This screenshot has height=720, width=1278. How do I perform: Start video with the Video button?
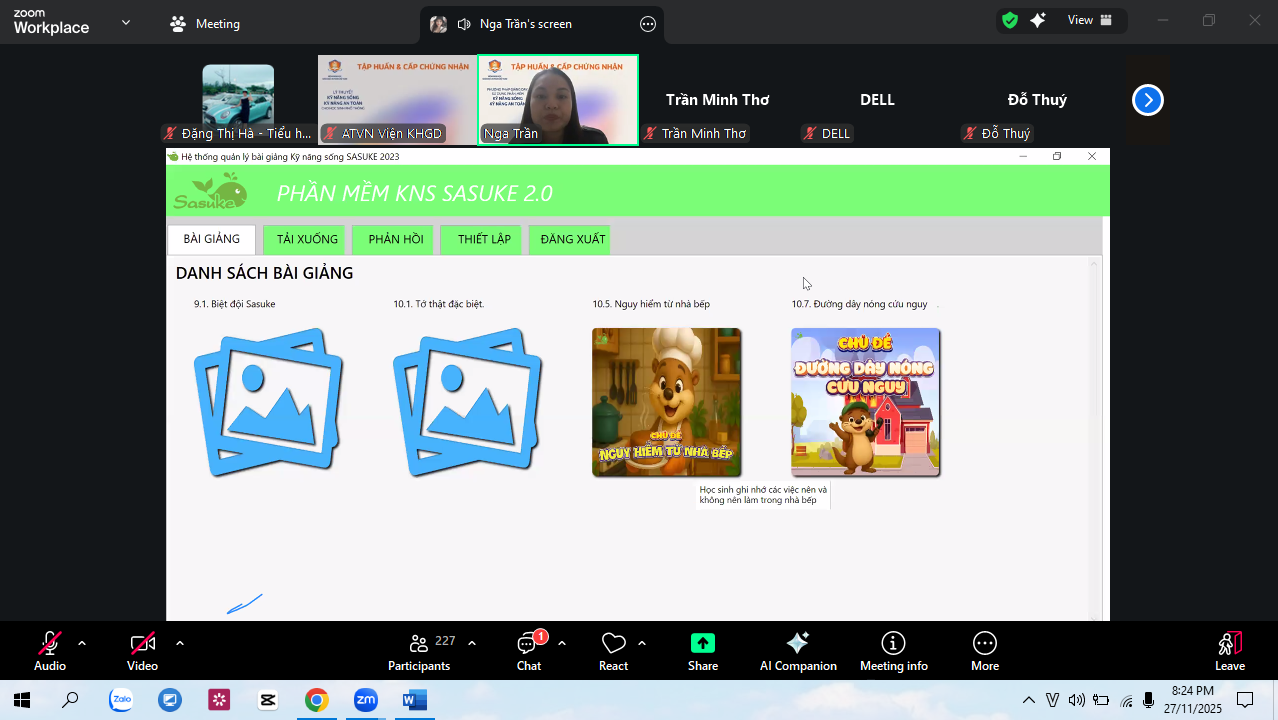point(142,643)
